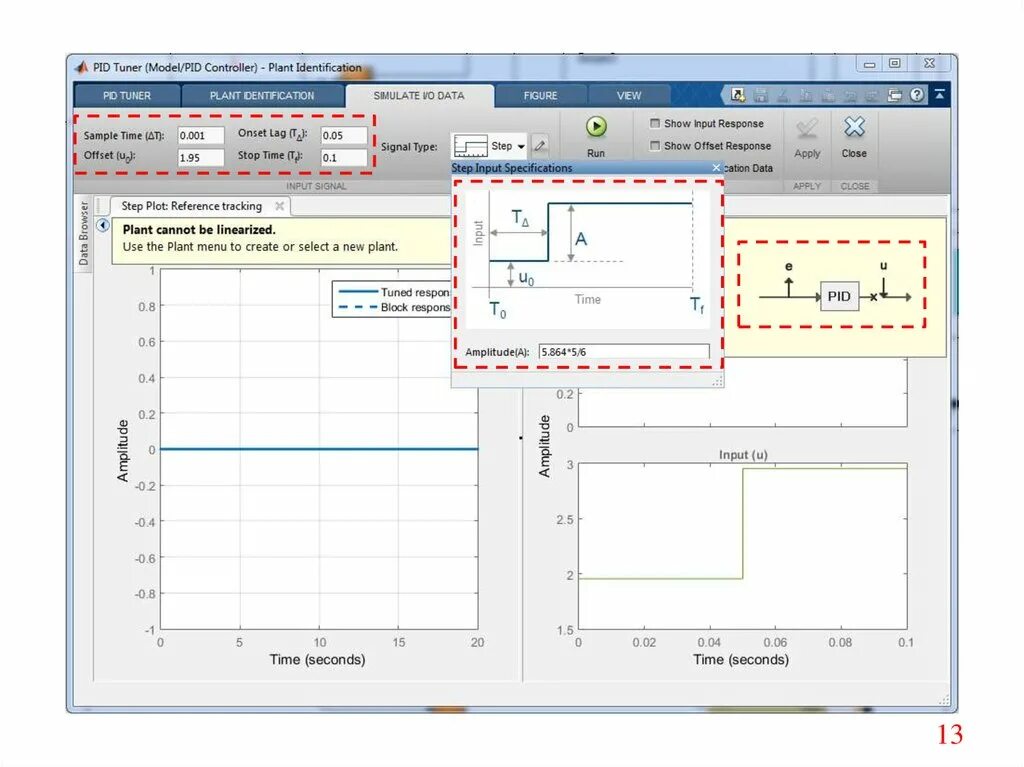Click the save icon in the quick access bar
Screen dimensions: 1024x767
coord(760,95)
